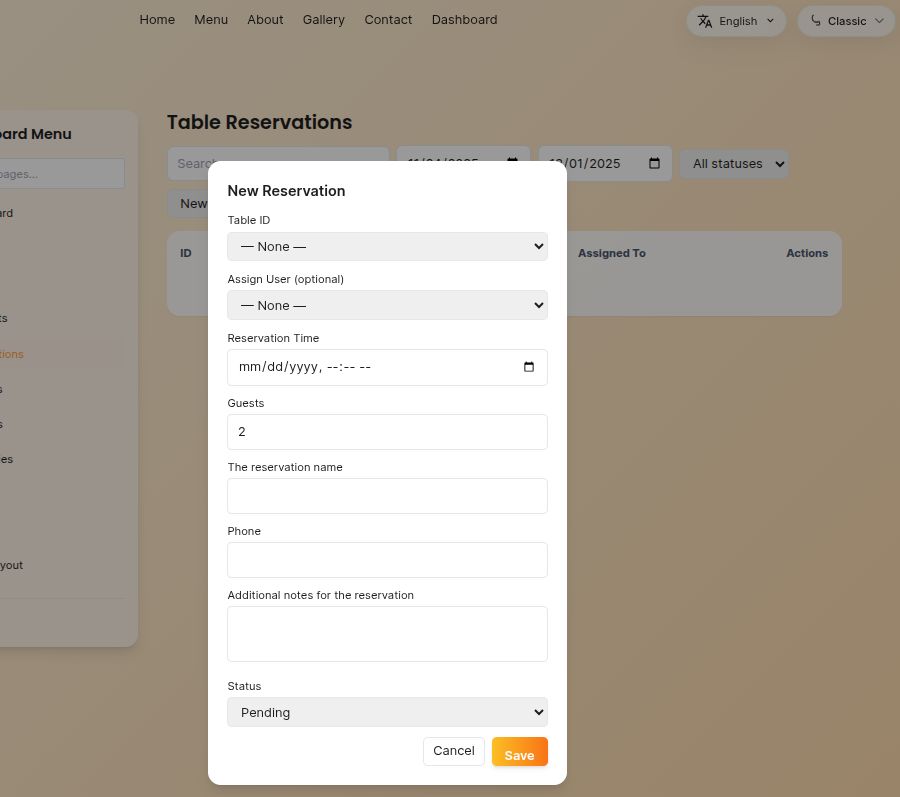Cancel the New Reservation dialog
The width and height of the screenshot is (900, 797).
coord(454,751)
